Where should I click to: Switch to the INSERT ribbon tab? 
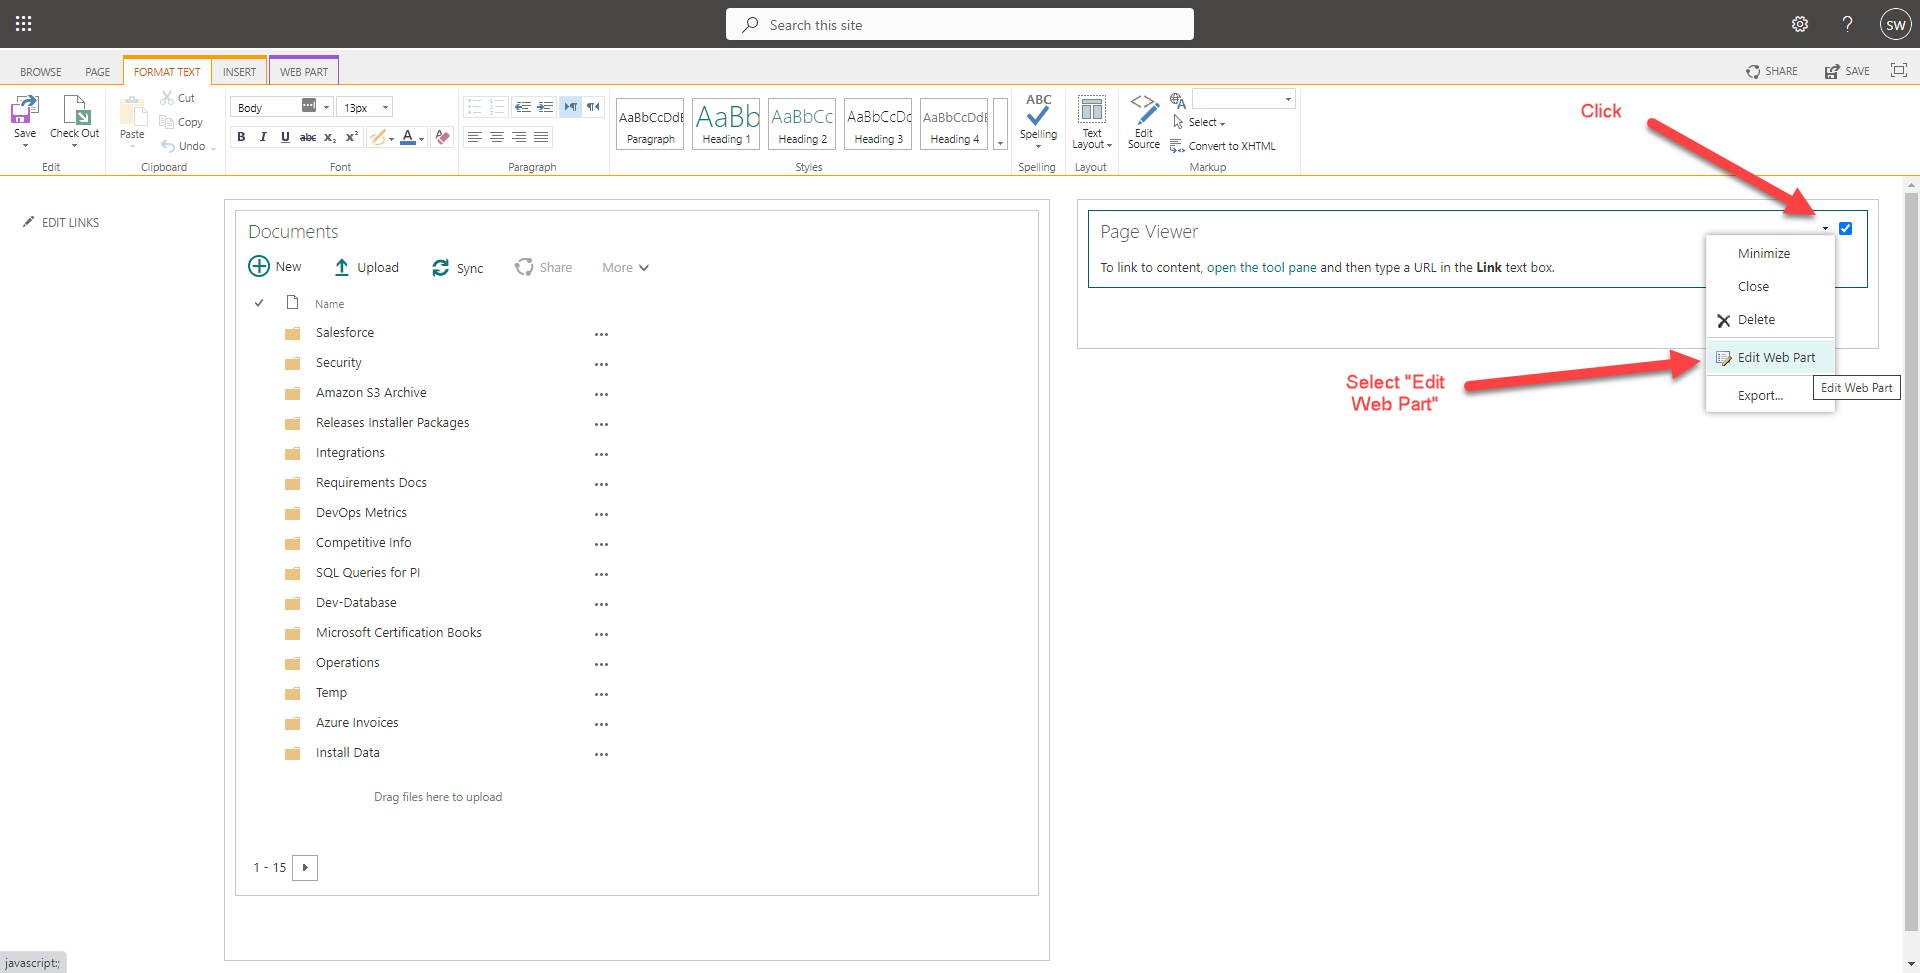click(x=239, y=72)
